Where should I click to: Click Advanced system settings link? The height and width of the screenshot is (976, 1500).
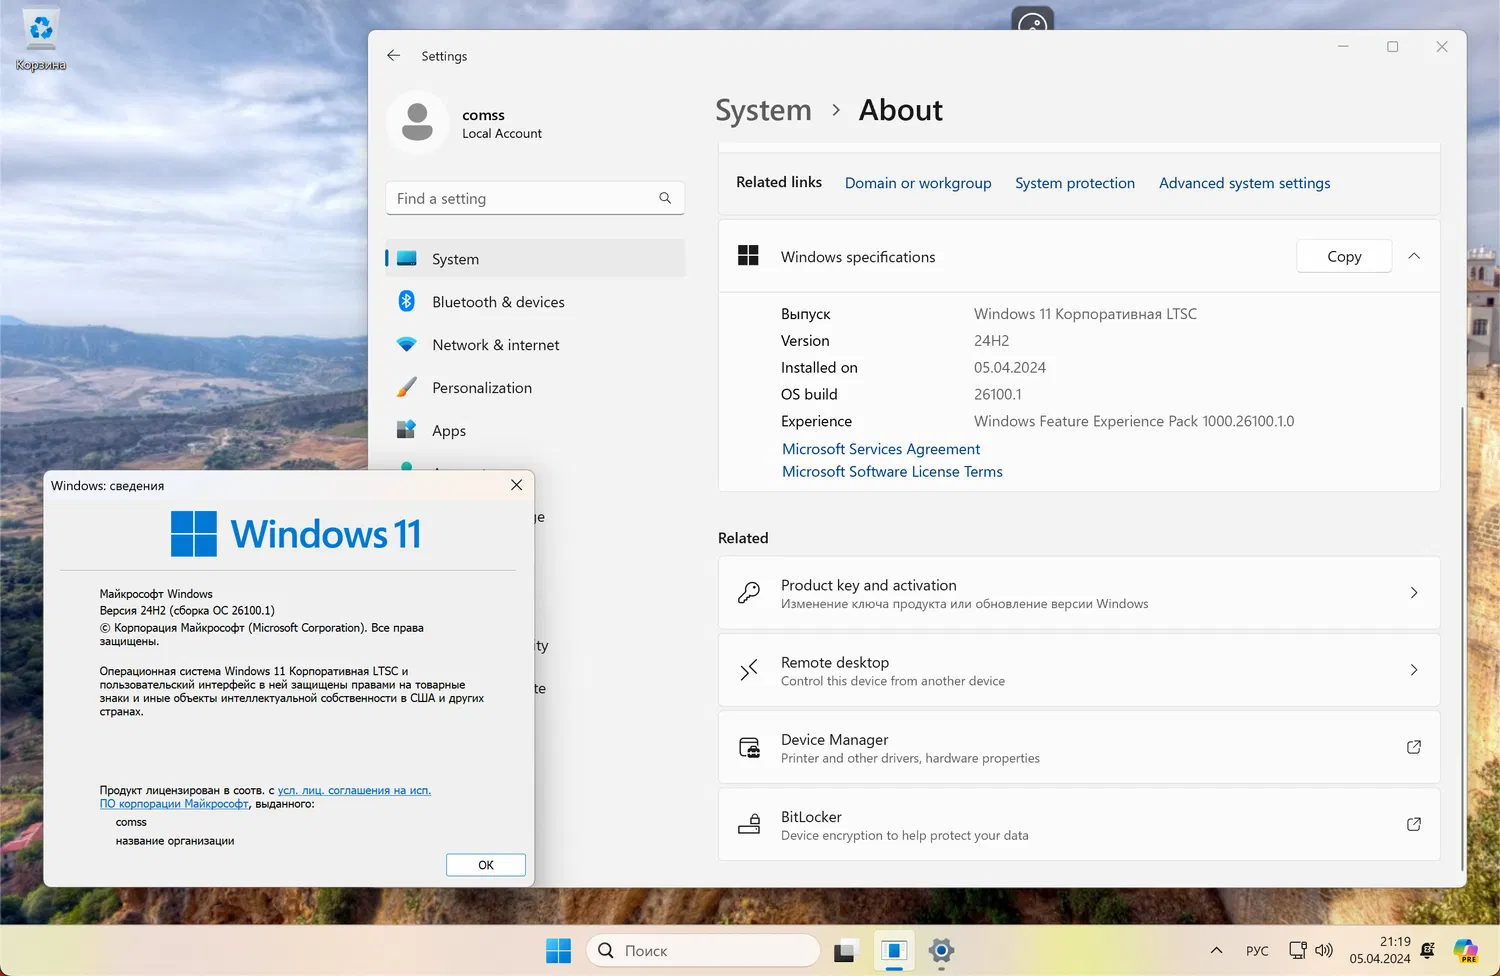(1244, 183)
